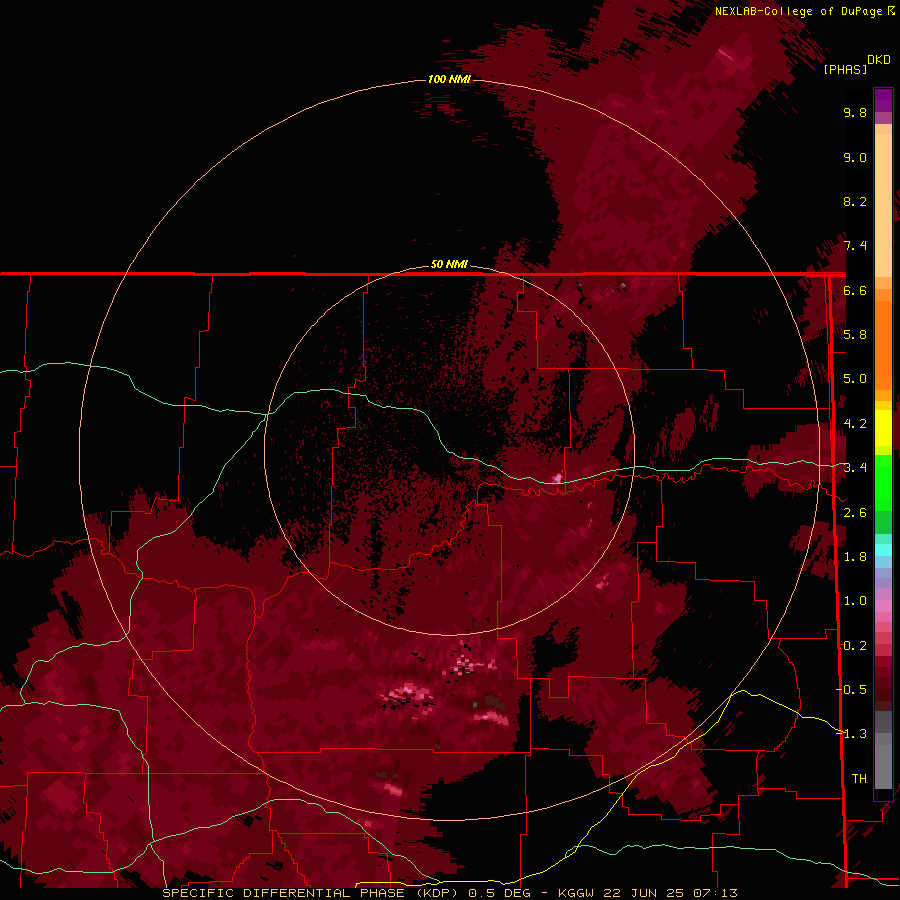This screenshot has width=900, height=900.
Task: Click the 4.2 value on the color scale
Action: pyautogui.click(x=855, y=424)
